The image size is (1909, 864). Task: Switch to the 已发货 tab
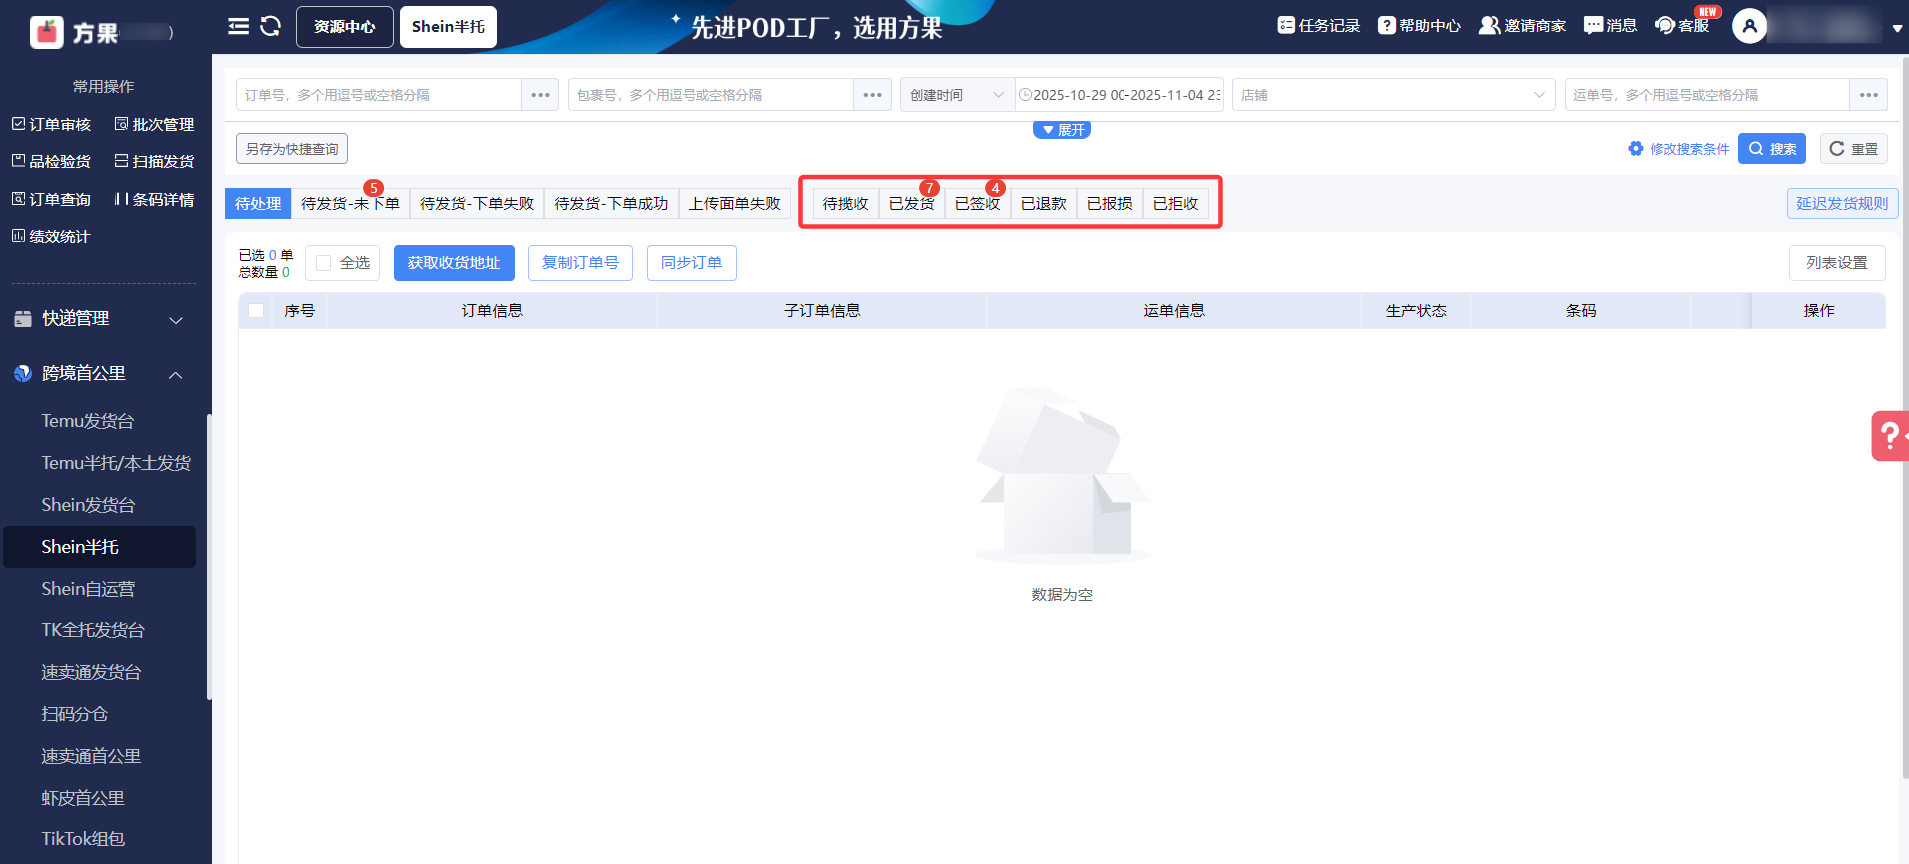[911, 203]
